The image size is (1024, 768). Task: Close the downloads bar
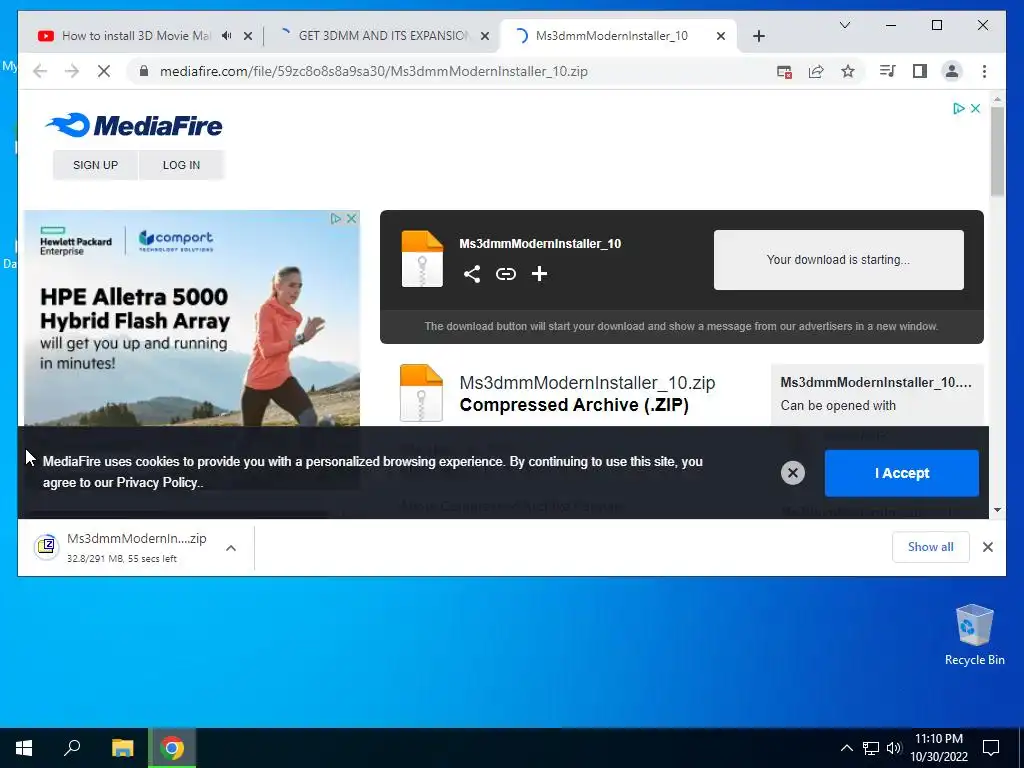pyautogui.click(x=987, y=547)
